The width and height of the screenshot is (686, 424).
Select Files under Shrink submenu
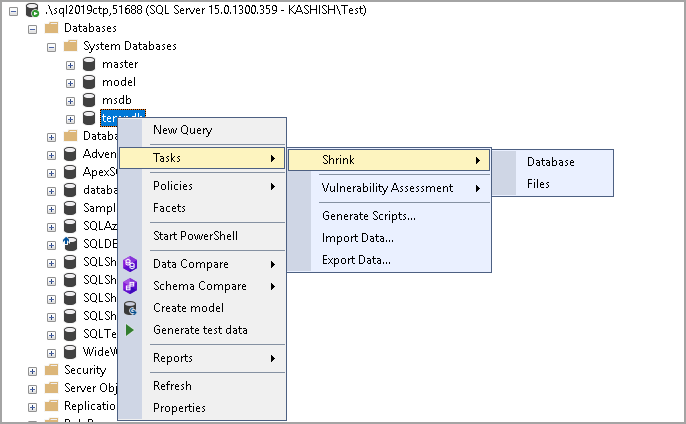click(538, 184)
